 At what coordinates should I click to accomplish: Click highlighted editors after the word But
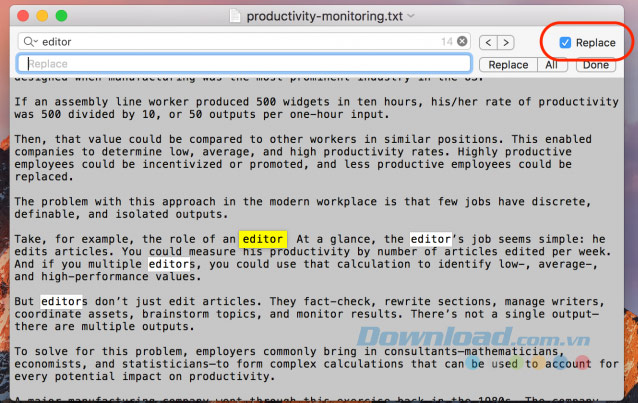pyautogui.click(x=61, y=302)
